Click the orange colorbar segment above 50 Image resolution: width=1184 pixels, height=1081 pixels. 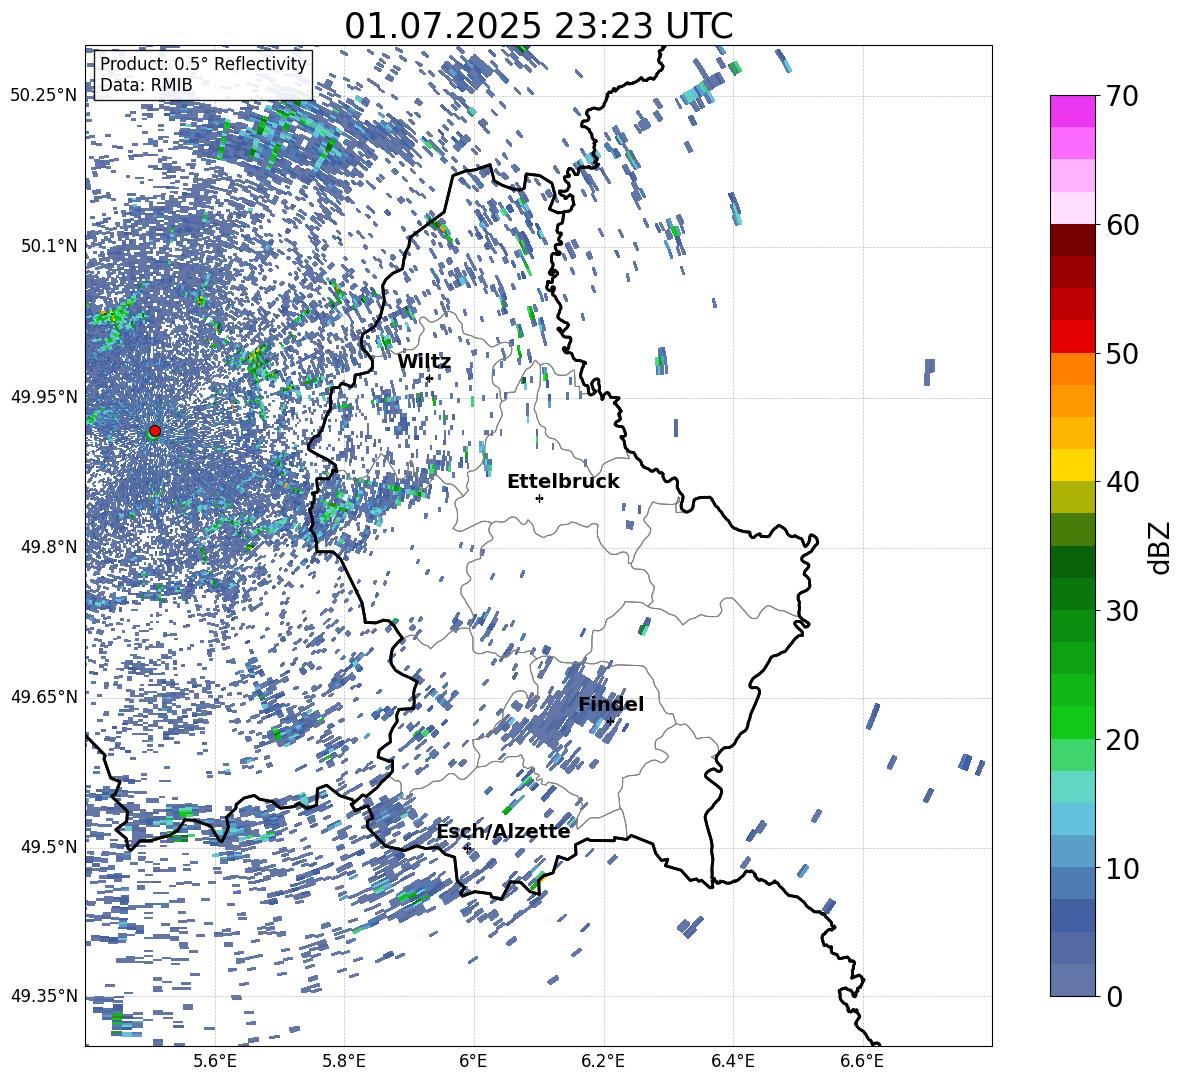[1072, 369]
